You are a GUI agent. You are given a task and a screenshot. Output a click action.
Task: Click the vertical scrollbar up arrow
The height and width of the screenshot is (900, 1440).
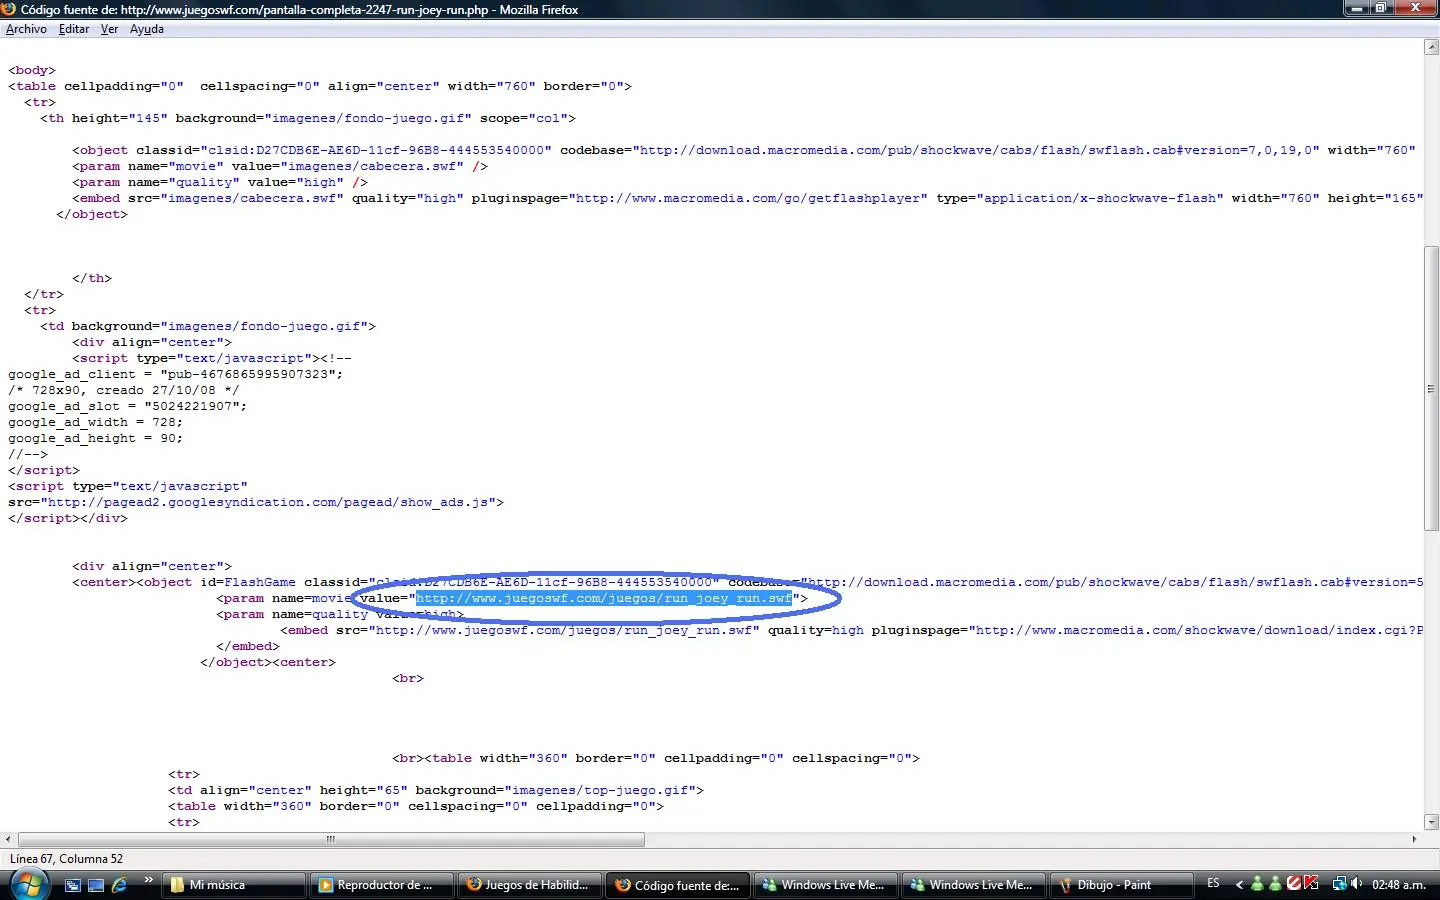pyautogui.click(x=1431, y=48)
